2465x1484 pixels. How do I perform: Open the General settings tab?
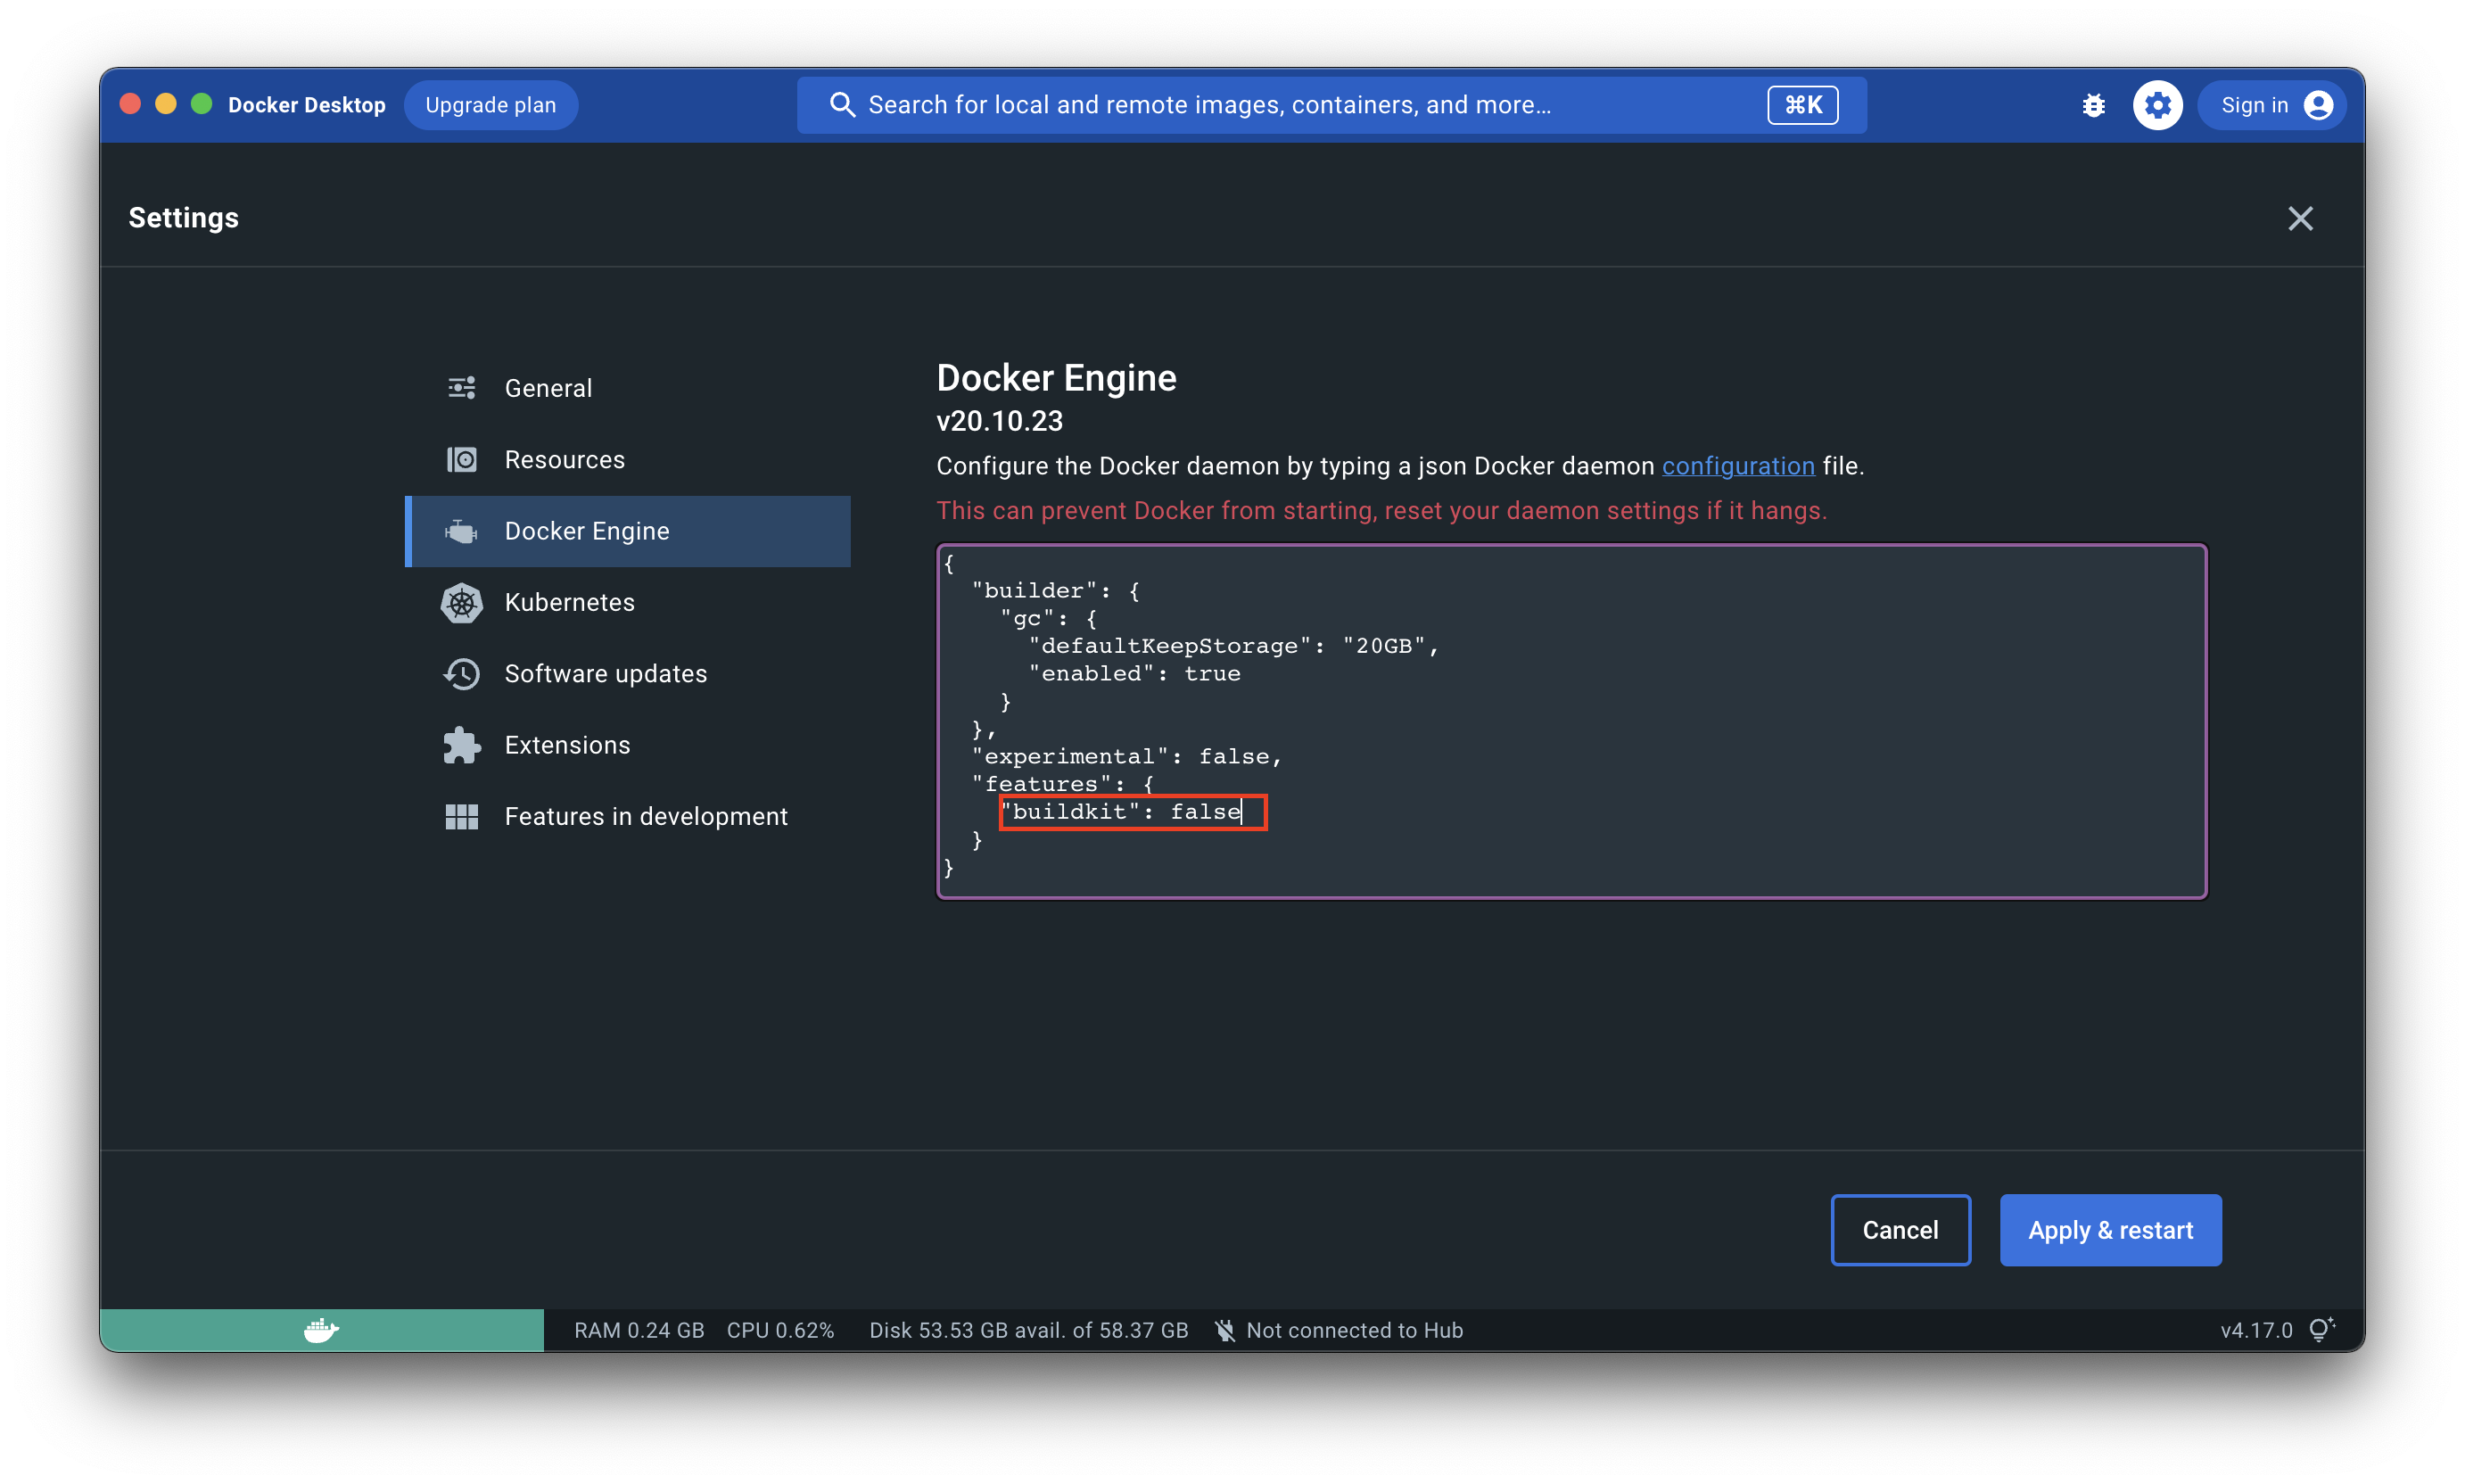point(548,388)
